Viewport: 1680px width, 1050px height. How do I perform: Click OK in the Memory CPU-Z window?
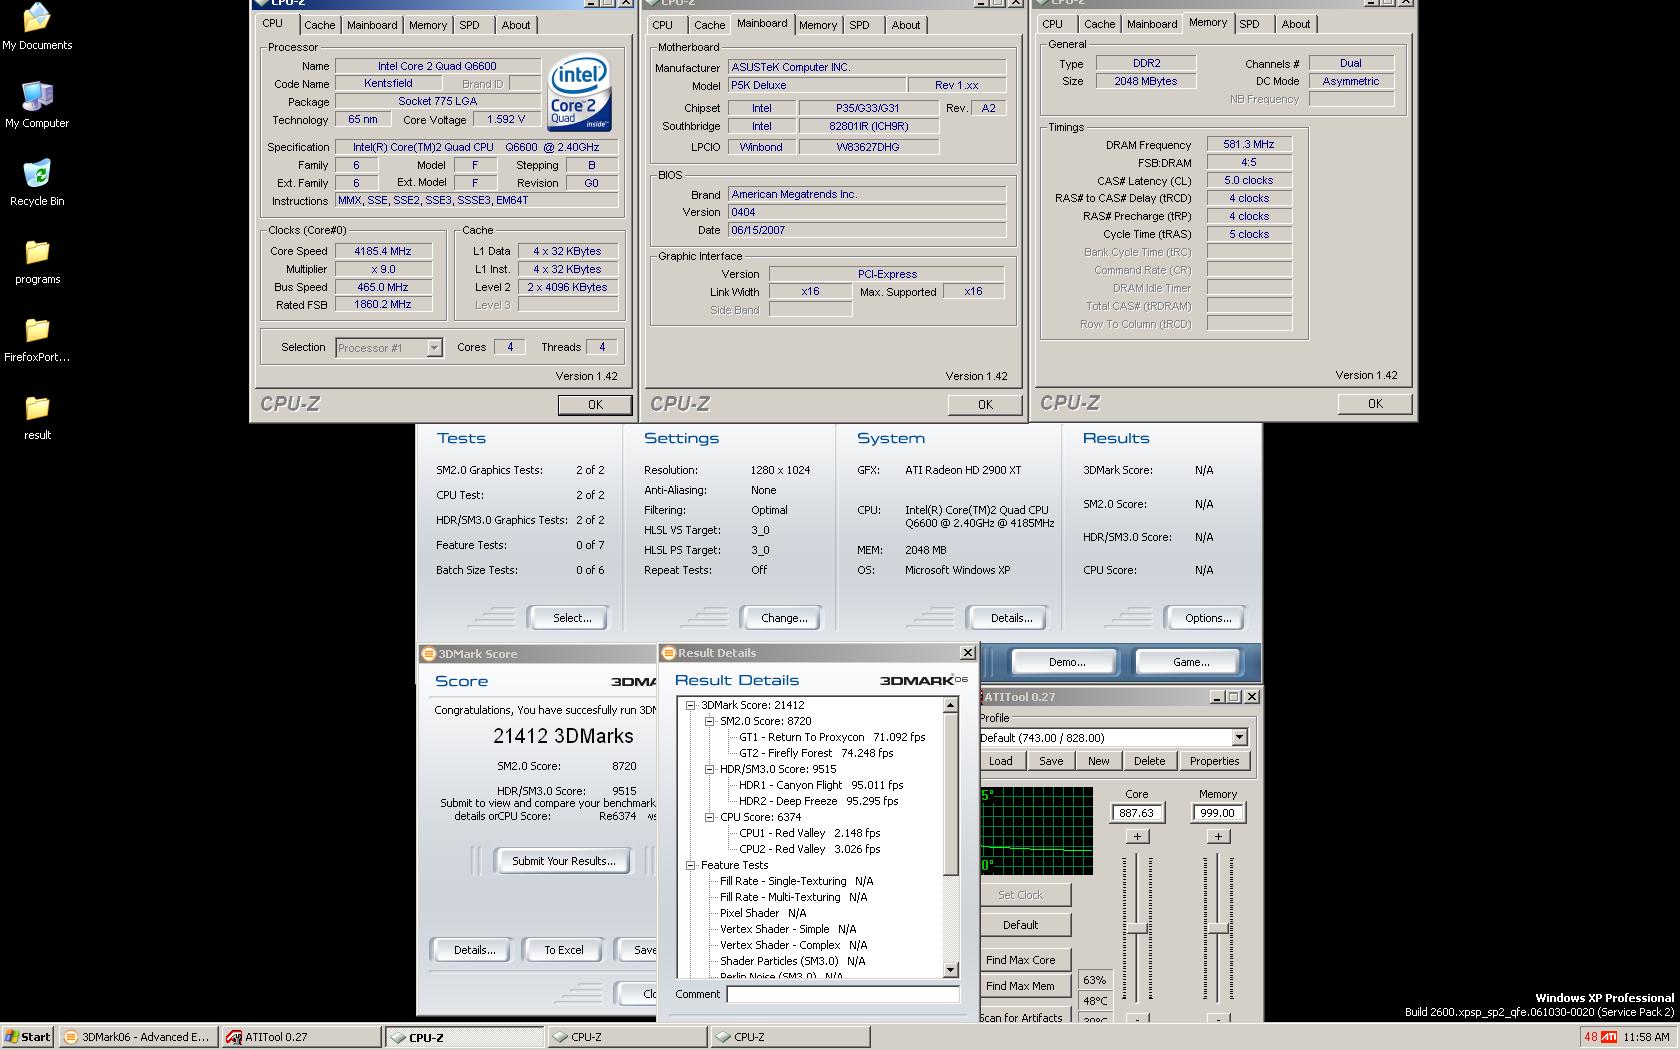point(1375,404)
